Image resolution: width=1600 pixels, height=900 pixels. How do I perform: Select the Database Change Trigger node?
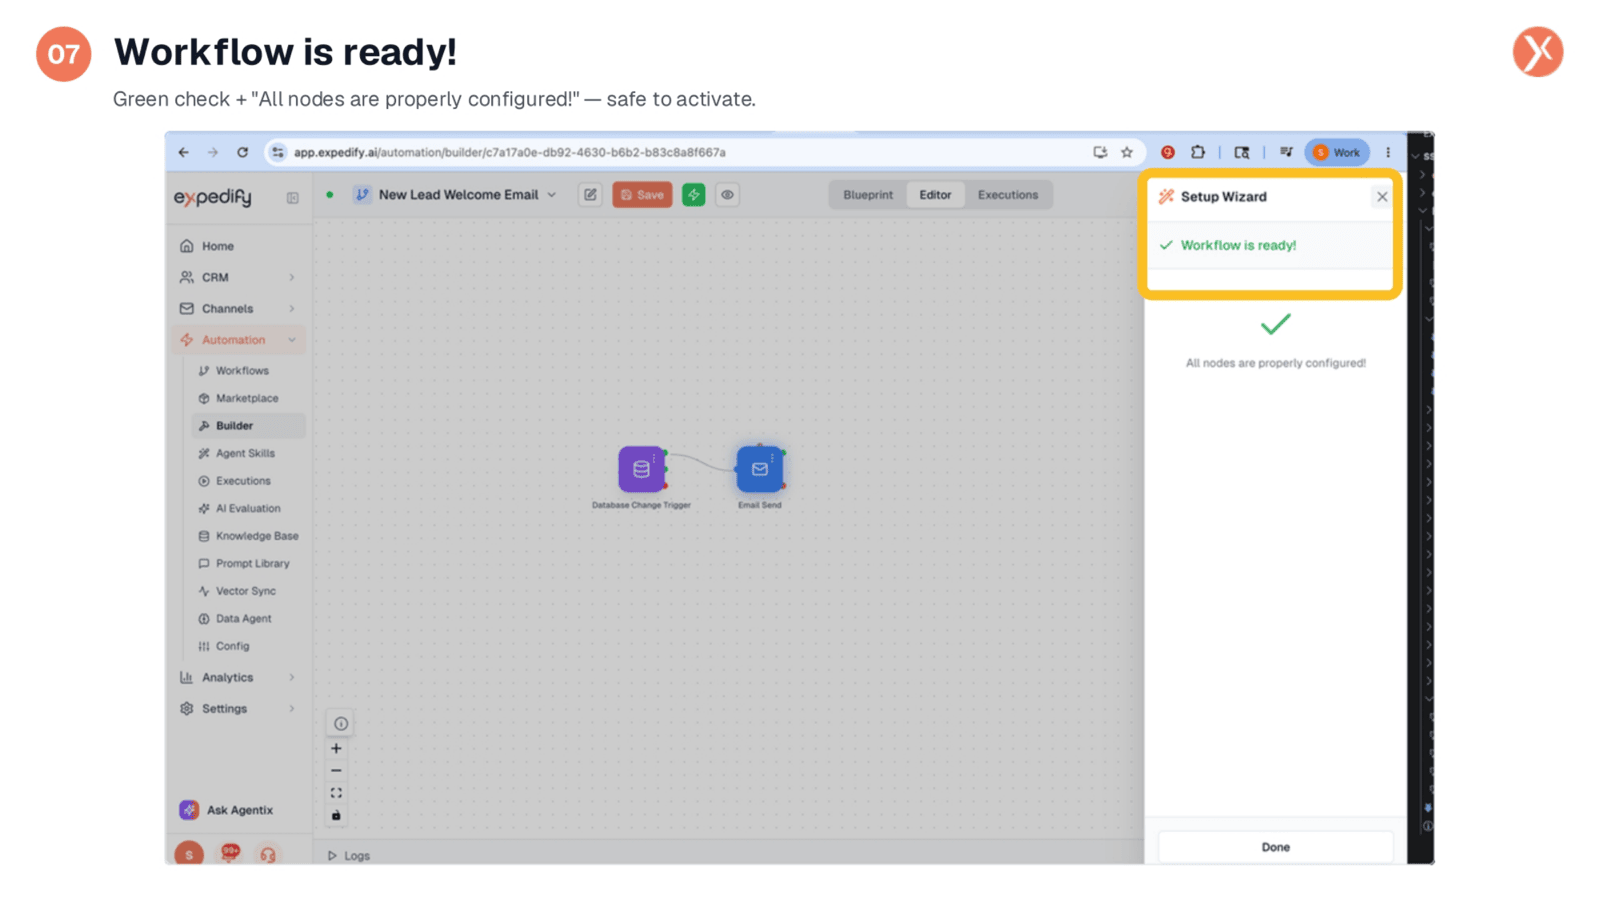pos(641,469)
